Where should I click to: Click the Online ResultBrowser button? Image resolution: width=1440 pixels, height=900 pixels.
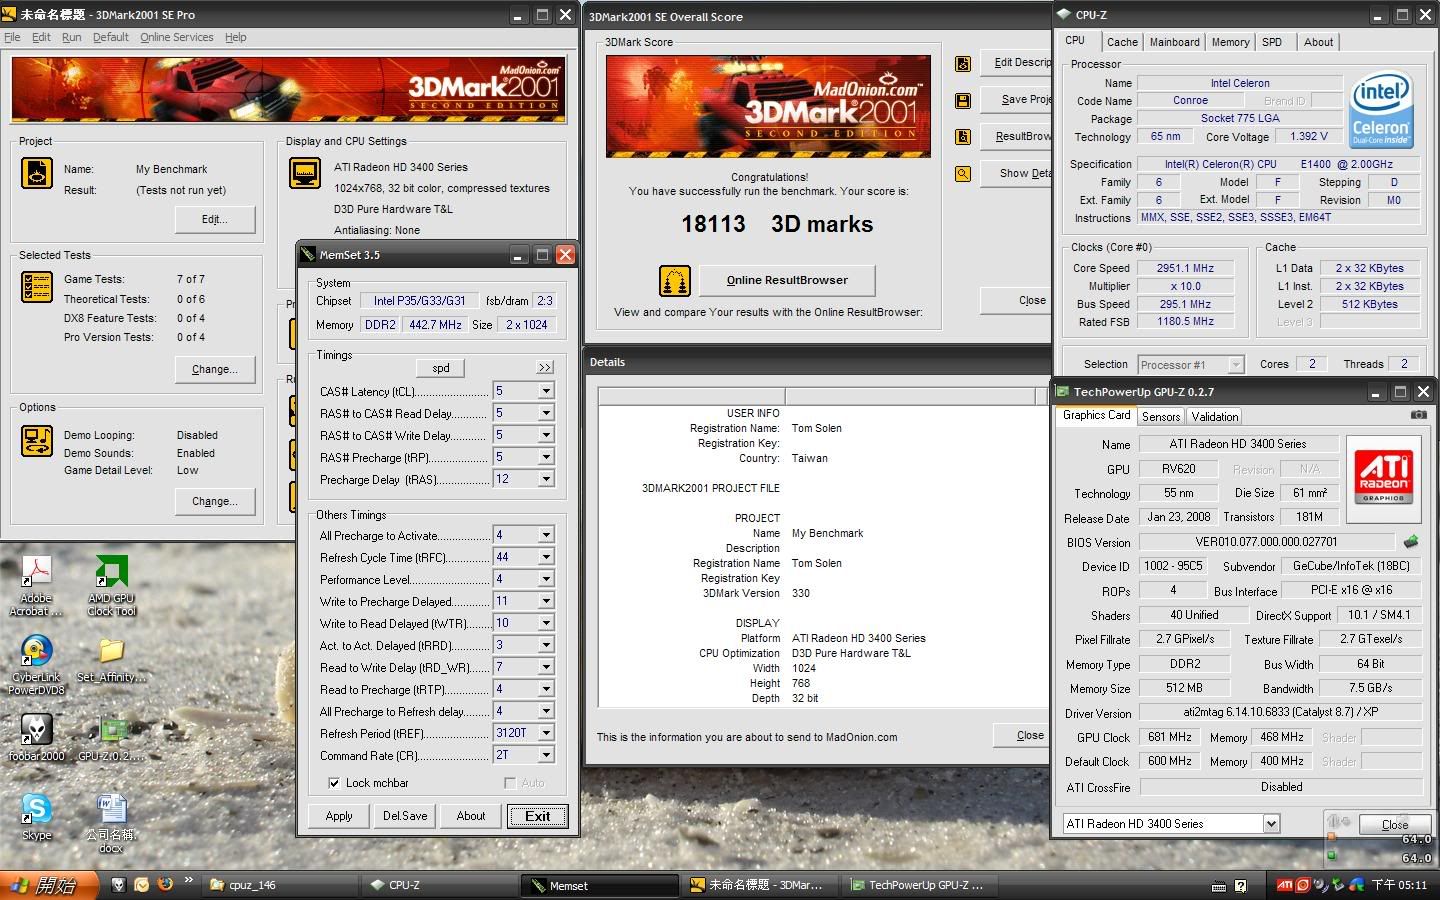coord(787,280)
